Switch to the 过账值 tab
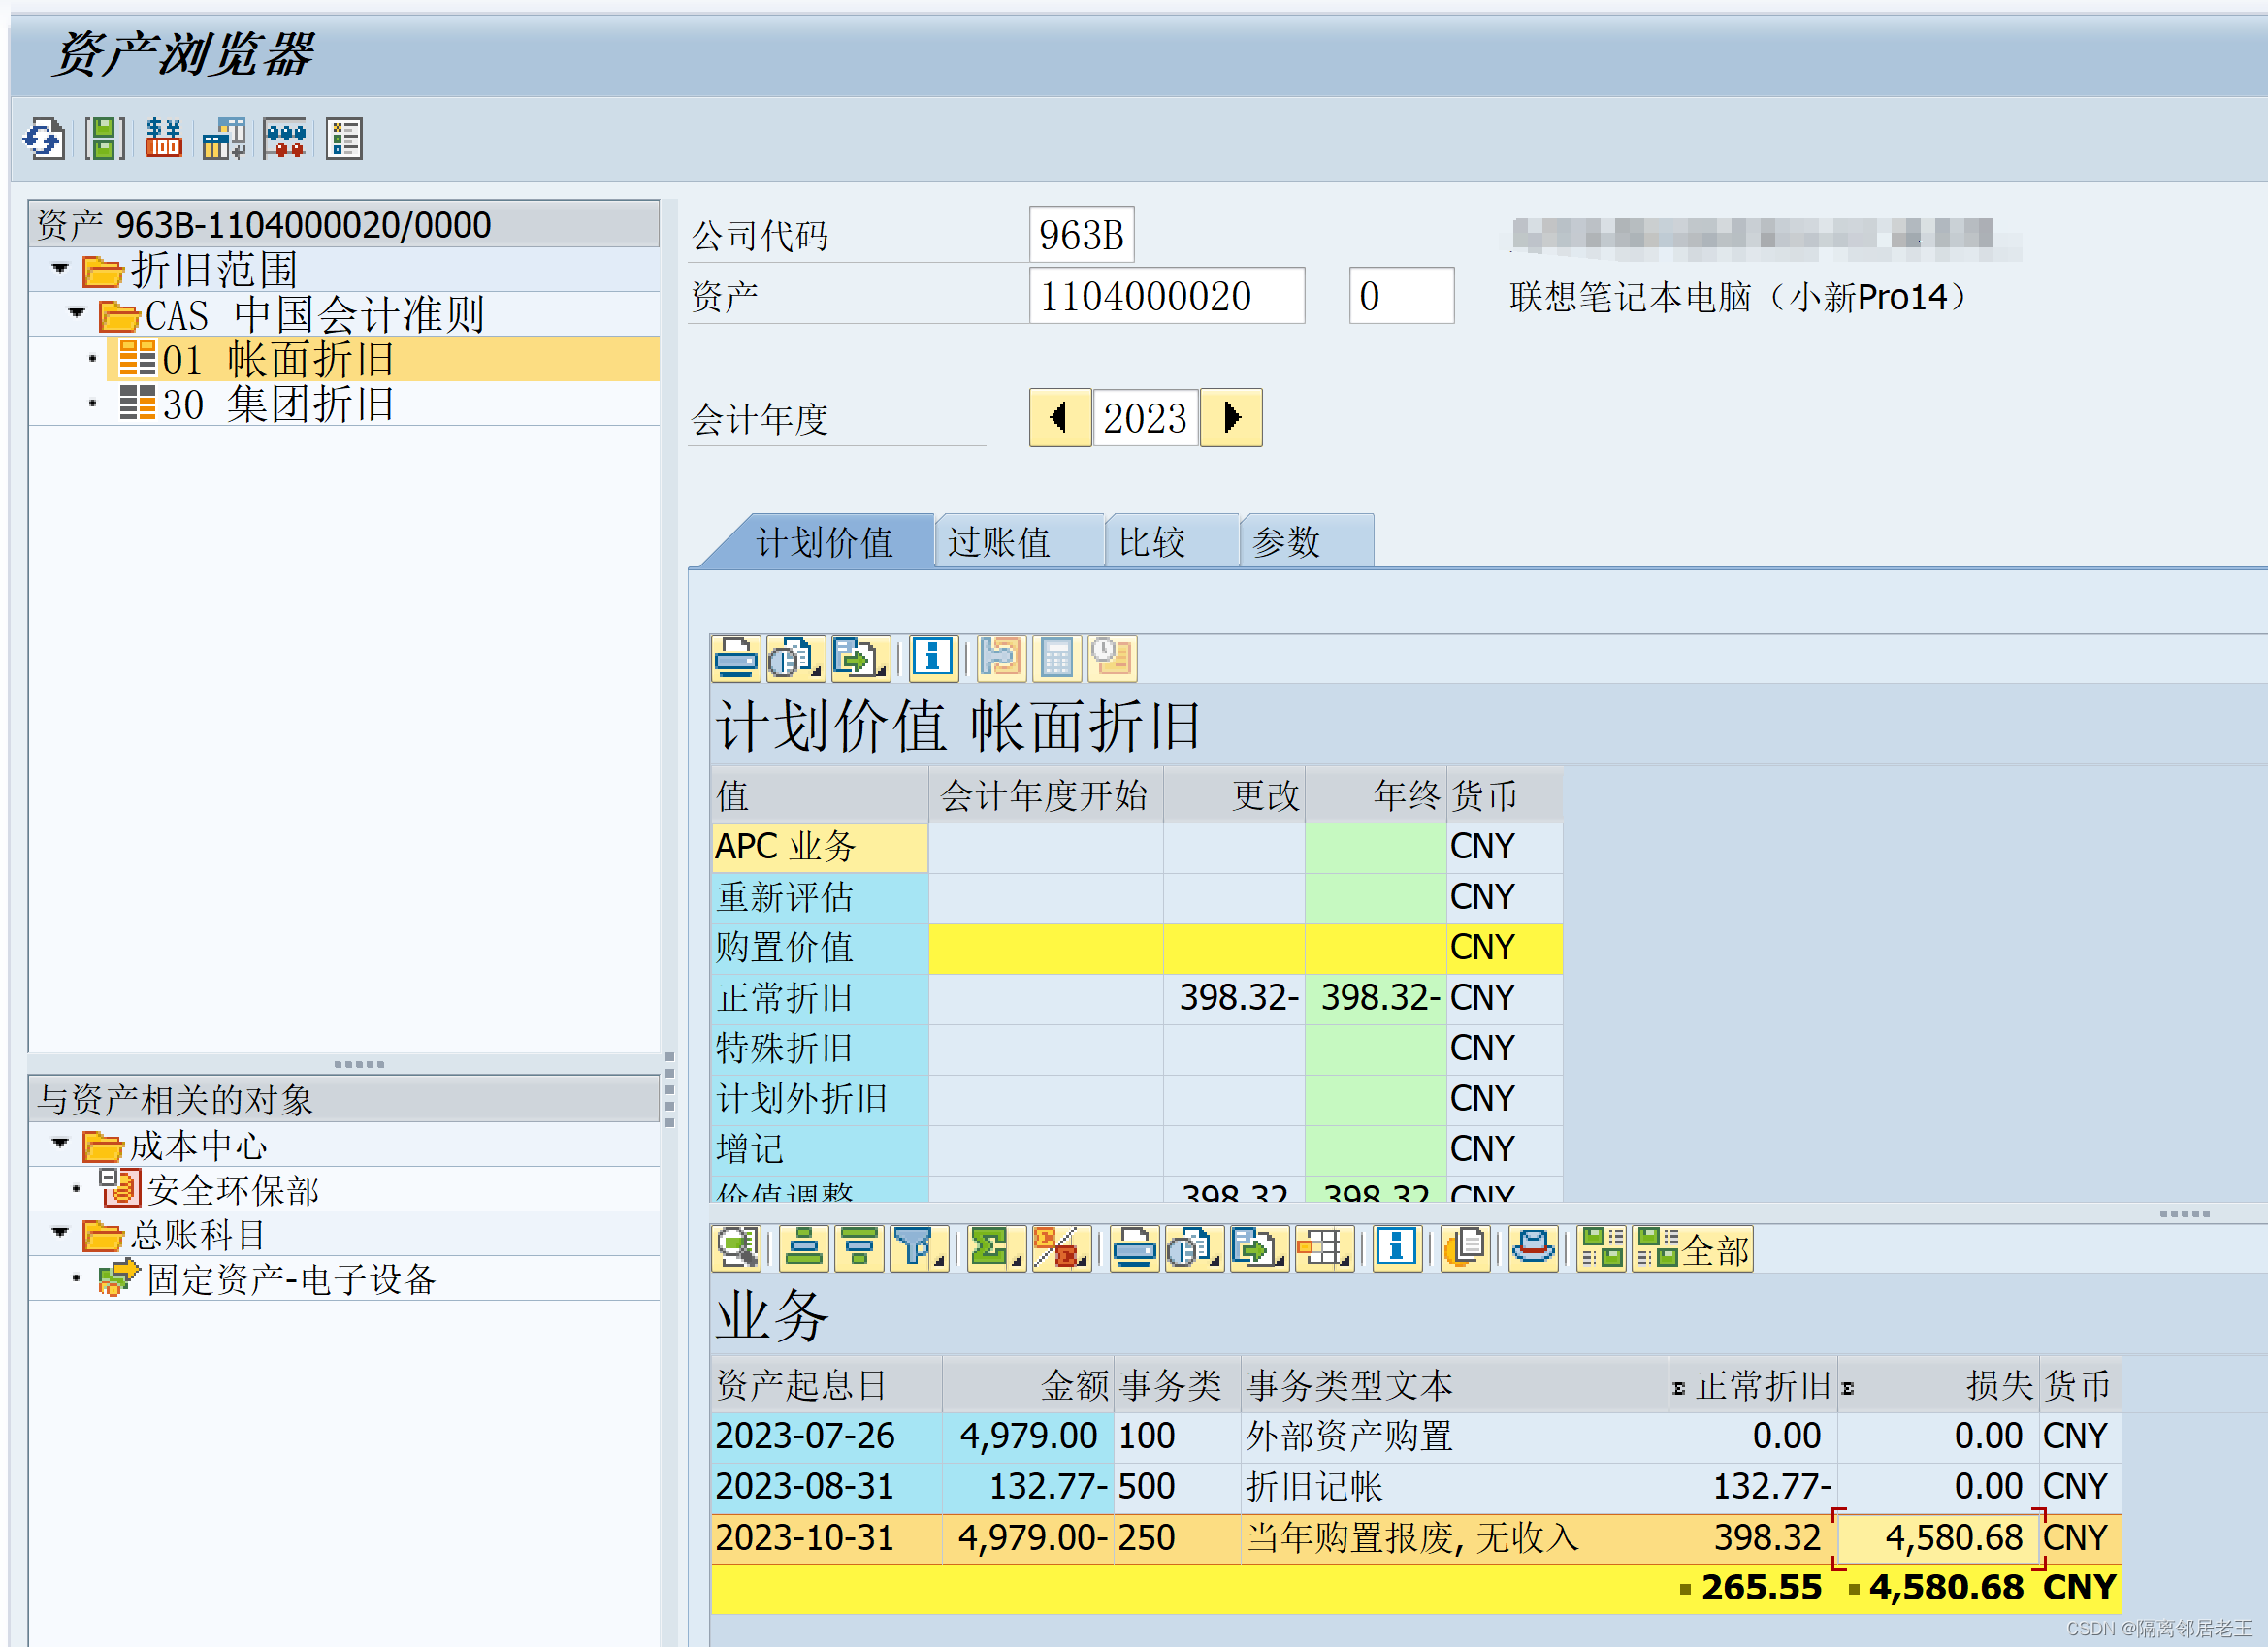2268x1647 pixels. pyautogui.click(x=1000, y=542)
